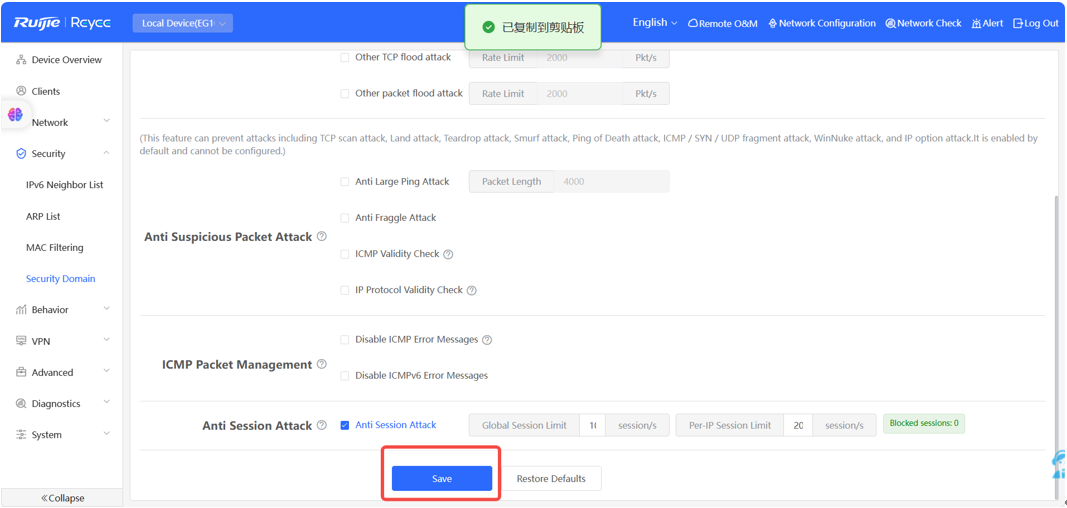Viewport: 1067px width, 508px height.
Task: Tick IP Protocol Validity Check box
Action: coord(344,290)
